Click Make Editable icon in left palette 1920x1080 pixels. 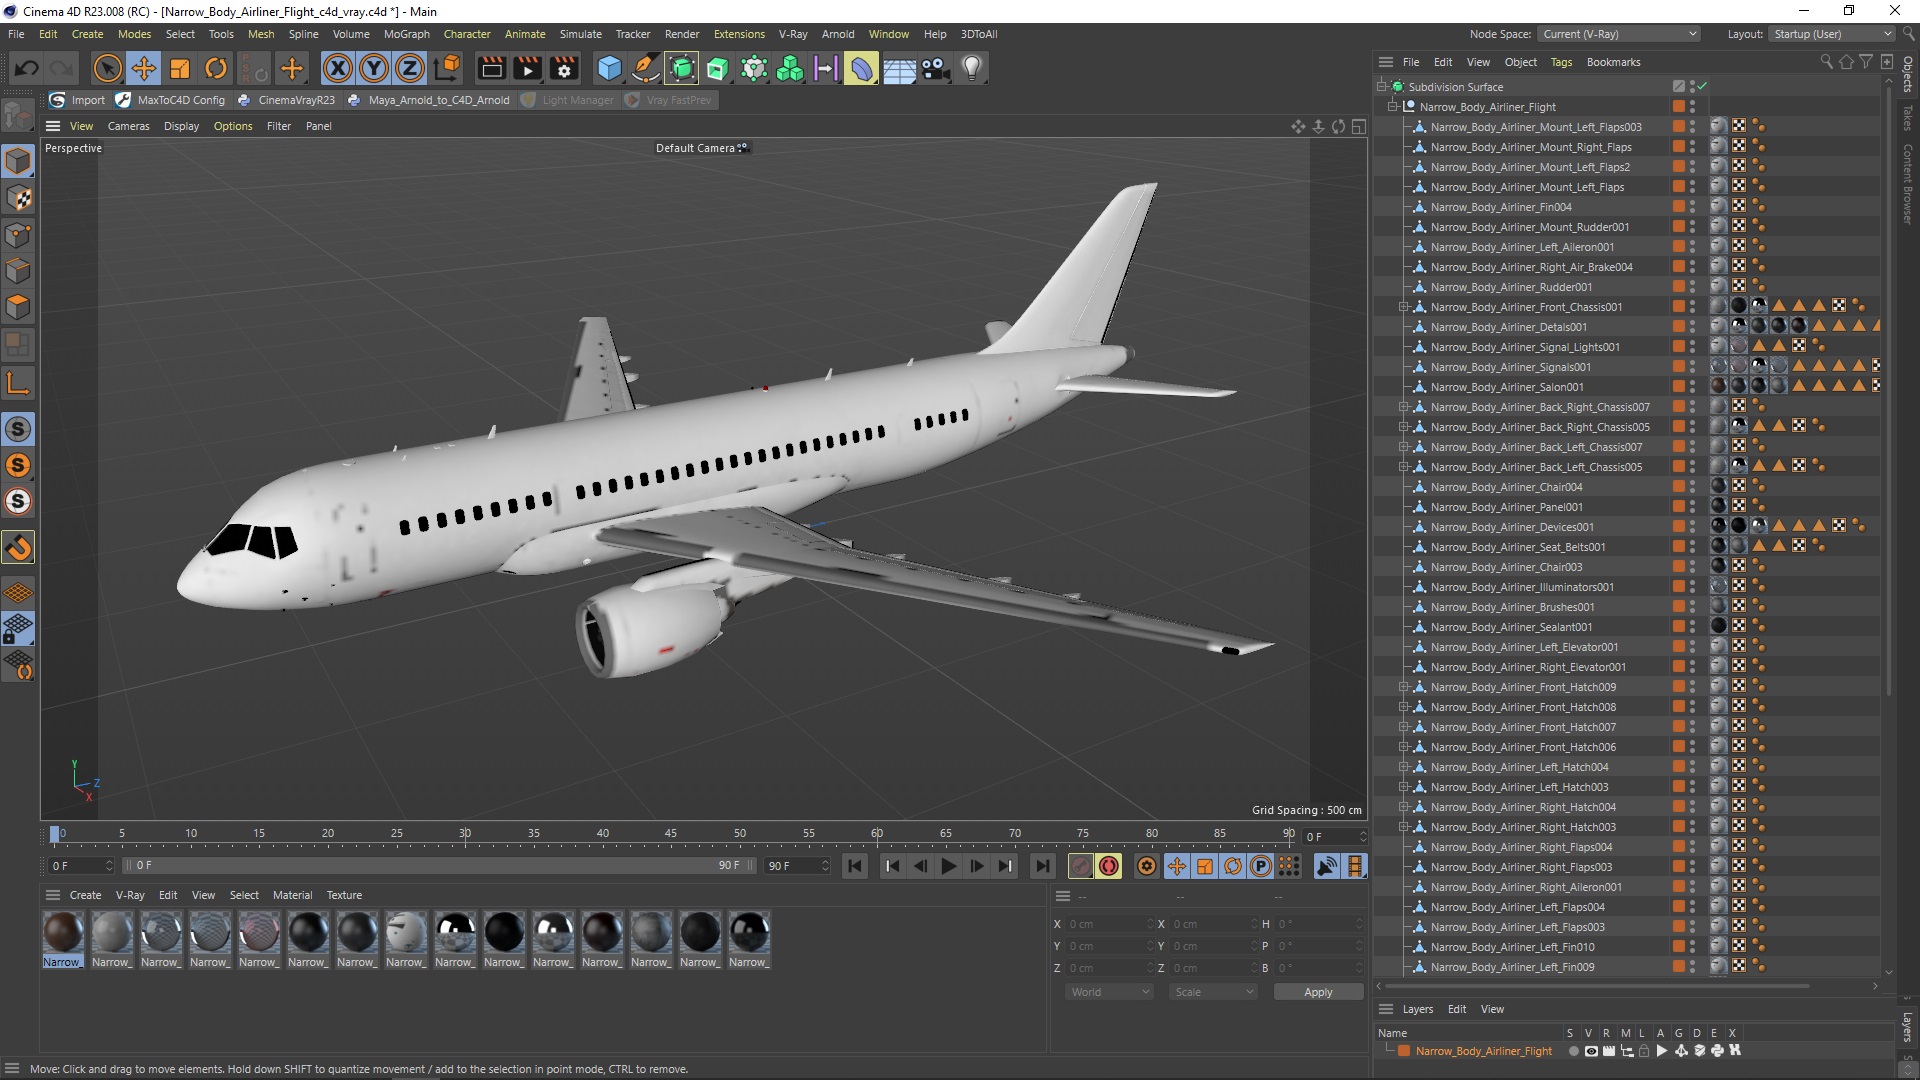(18, 116)
